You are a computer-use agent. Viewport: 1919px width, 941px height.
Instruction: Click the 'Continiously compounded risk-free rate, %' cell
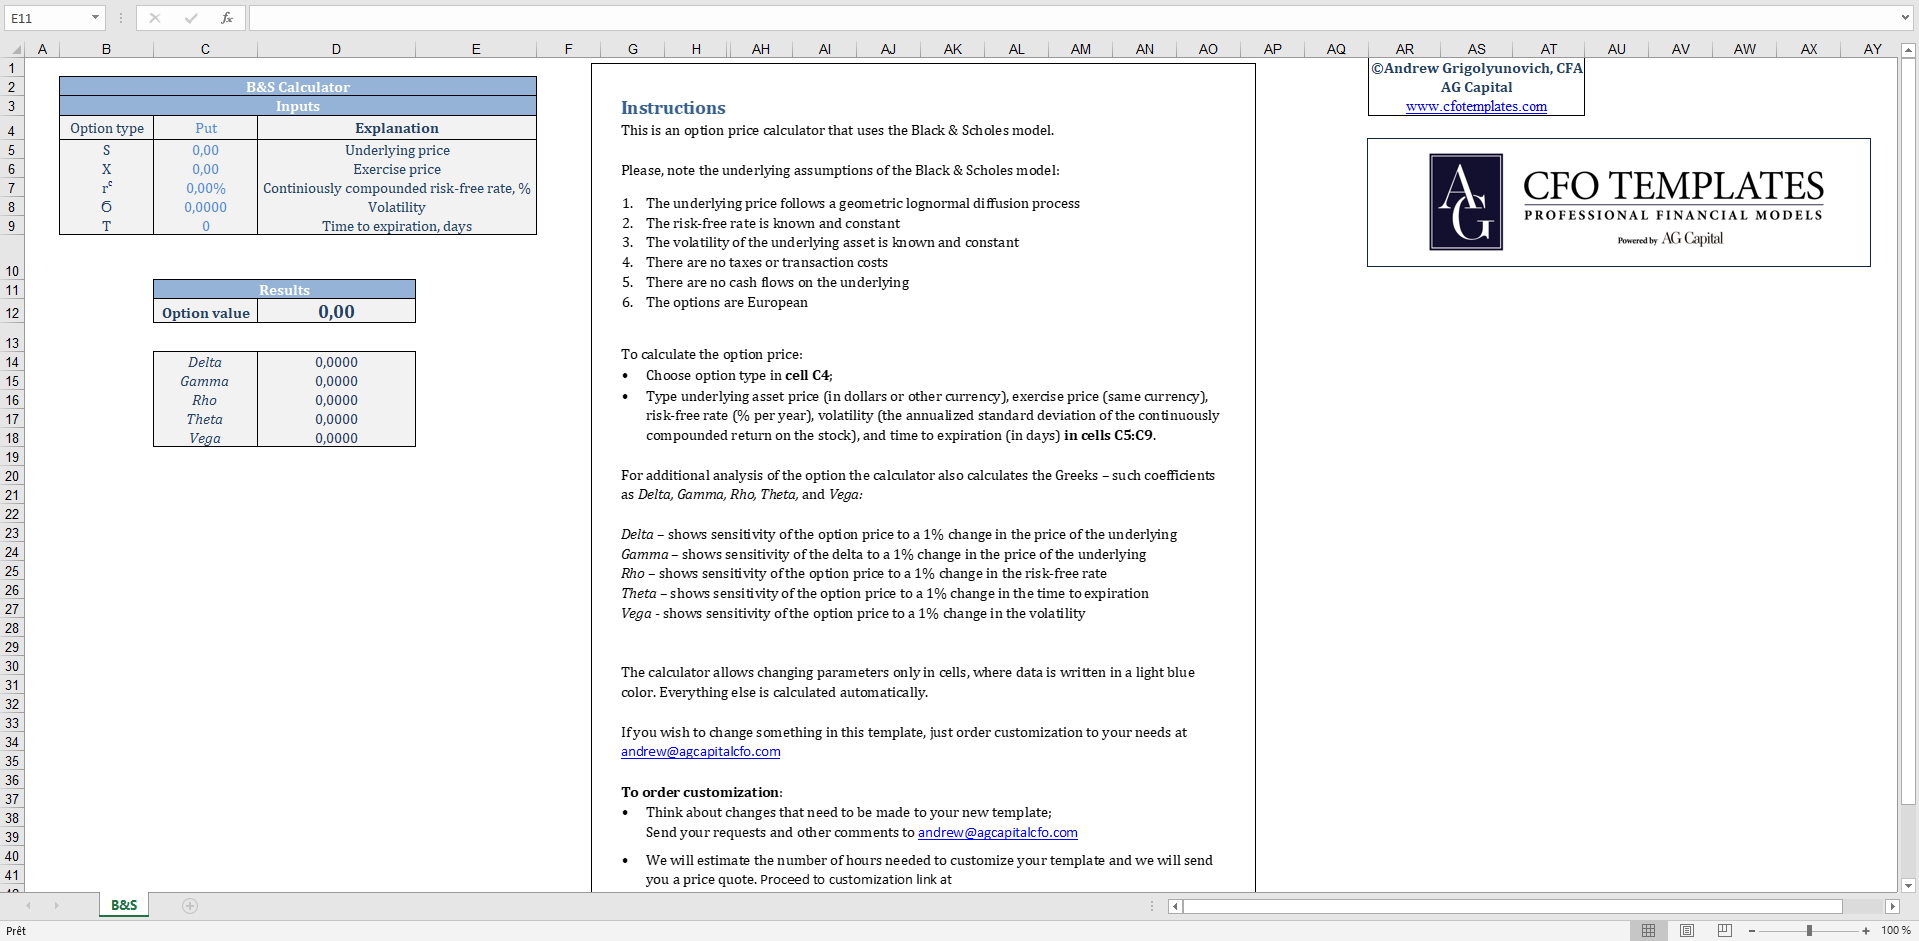397,188
